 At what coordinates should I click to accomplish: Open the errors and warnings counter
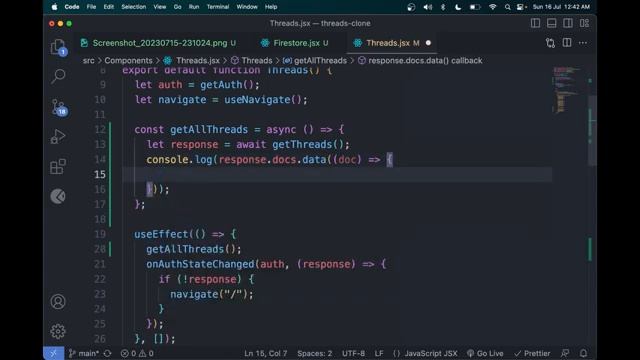coord(137,353)
